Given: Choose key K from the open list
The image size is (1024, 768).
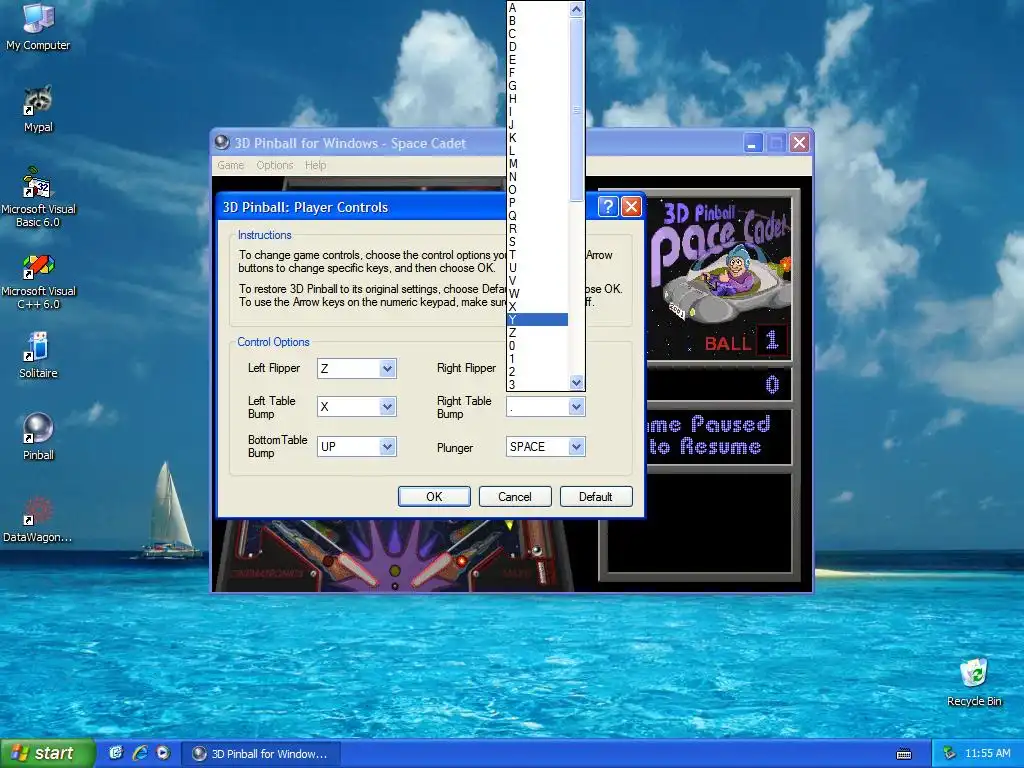Looking at the screenshot, I should click(537, 138).
